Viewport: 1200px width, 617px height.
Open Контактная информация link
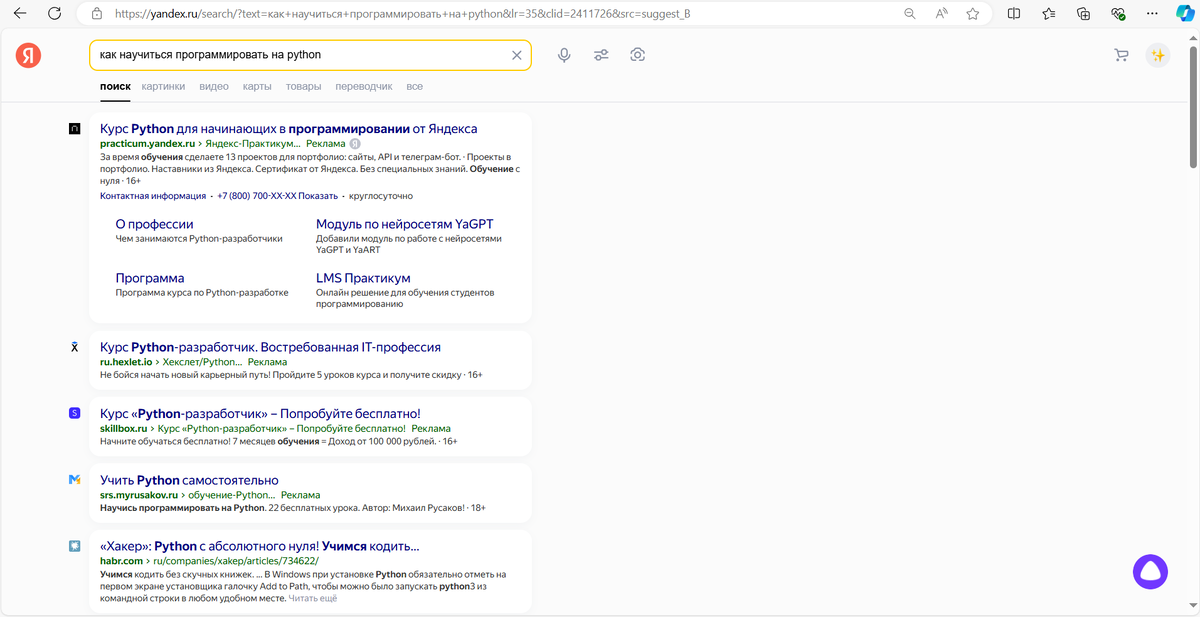[x=153, y=196]
